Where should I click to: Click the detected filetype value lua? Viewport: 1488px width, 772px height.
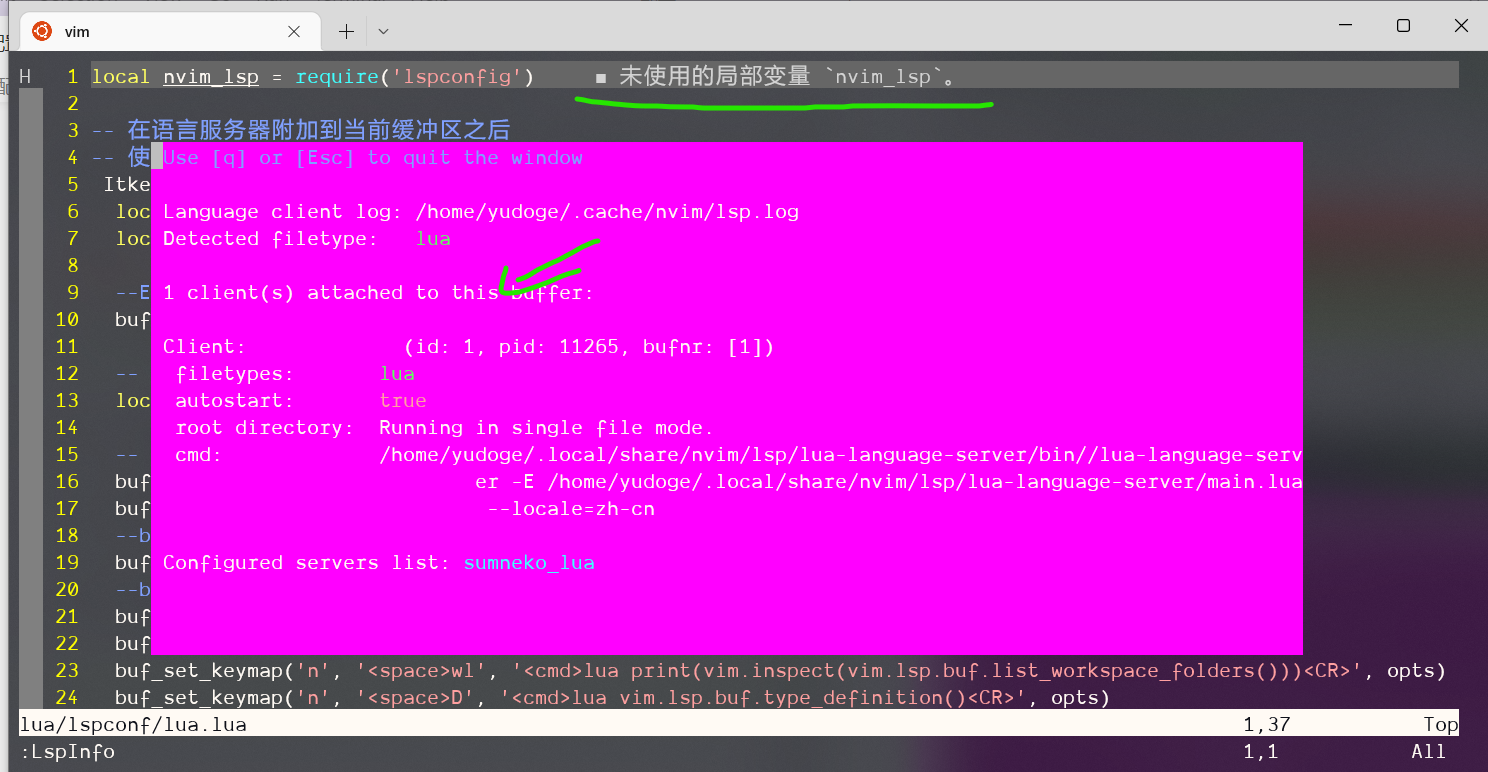point(433,239)
